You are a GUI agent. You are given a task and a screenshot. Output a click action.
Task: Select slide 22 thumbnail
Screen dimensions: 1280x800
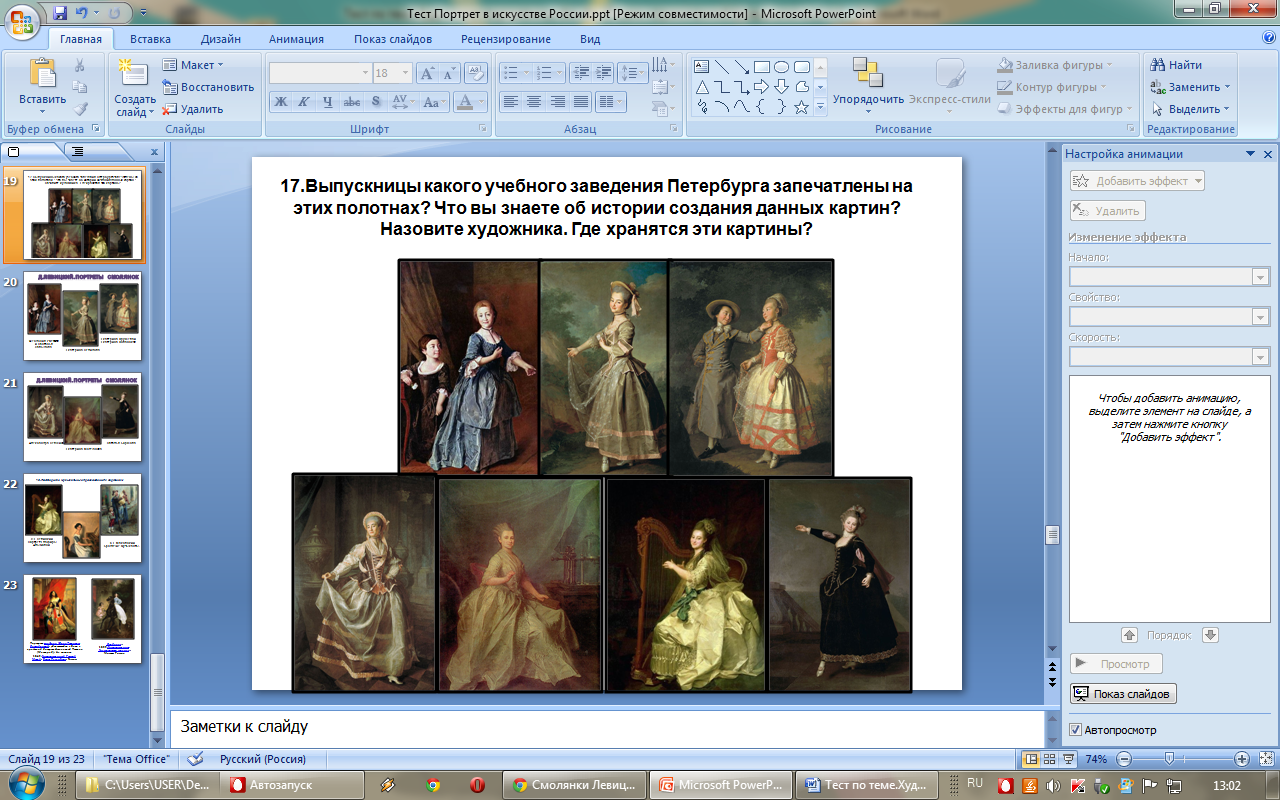click(x=83, y=517)
